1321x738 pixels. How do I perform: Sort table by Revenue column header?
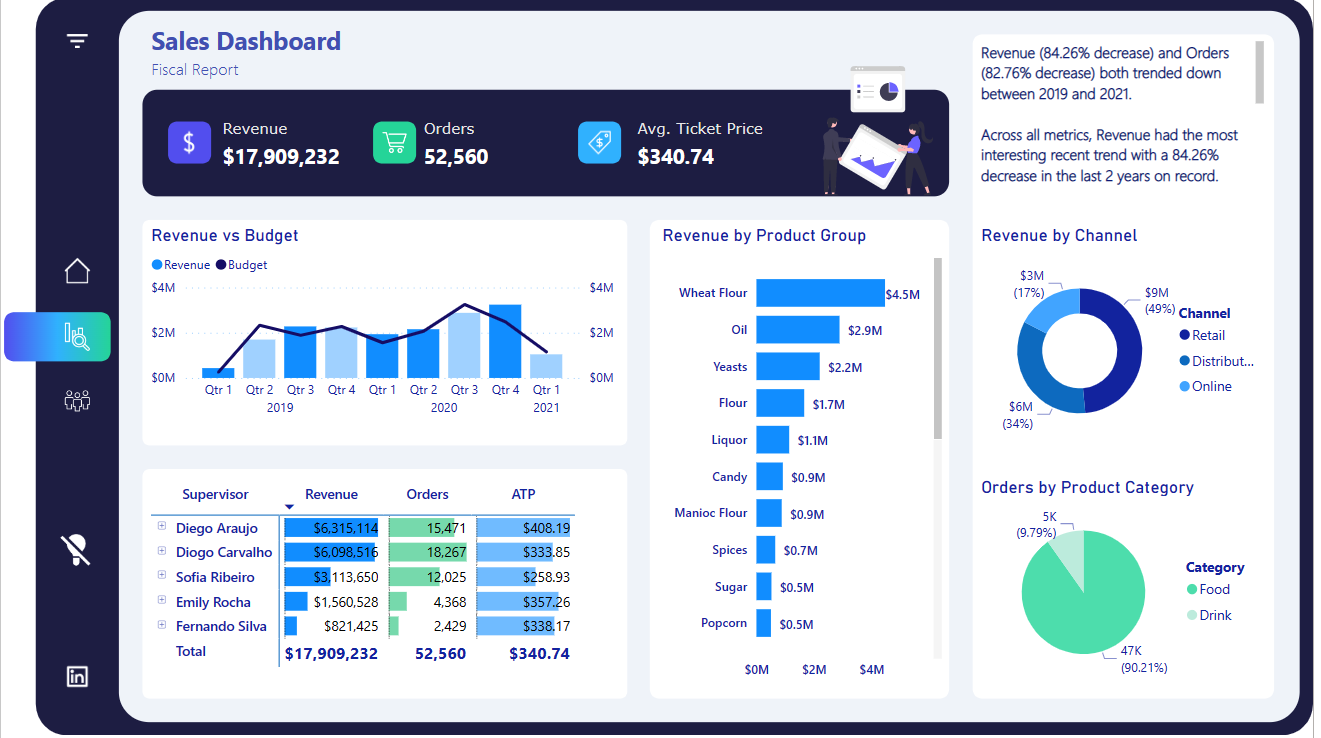(x=331, y=494)
